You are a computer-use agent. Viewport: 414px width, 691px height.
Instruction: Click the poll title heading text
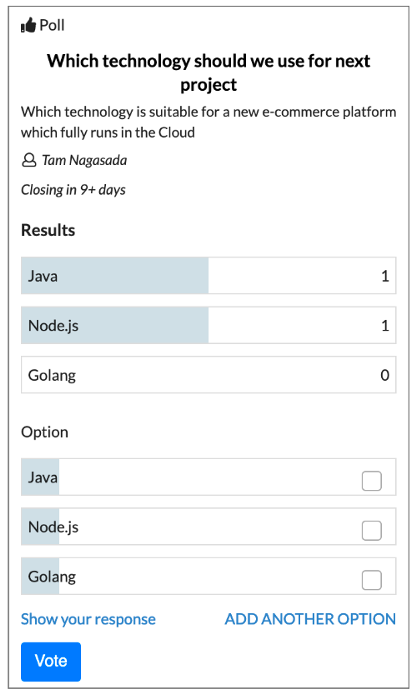[209, 73]
